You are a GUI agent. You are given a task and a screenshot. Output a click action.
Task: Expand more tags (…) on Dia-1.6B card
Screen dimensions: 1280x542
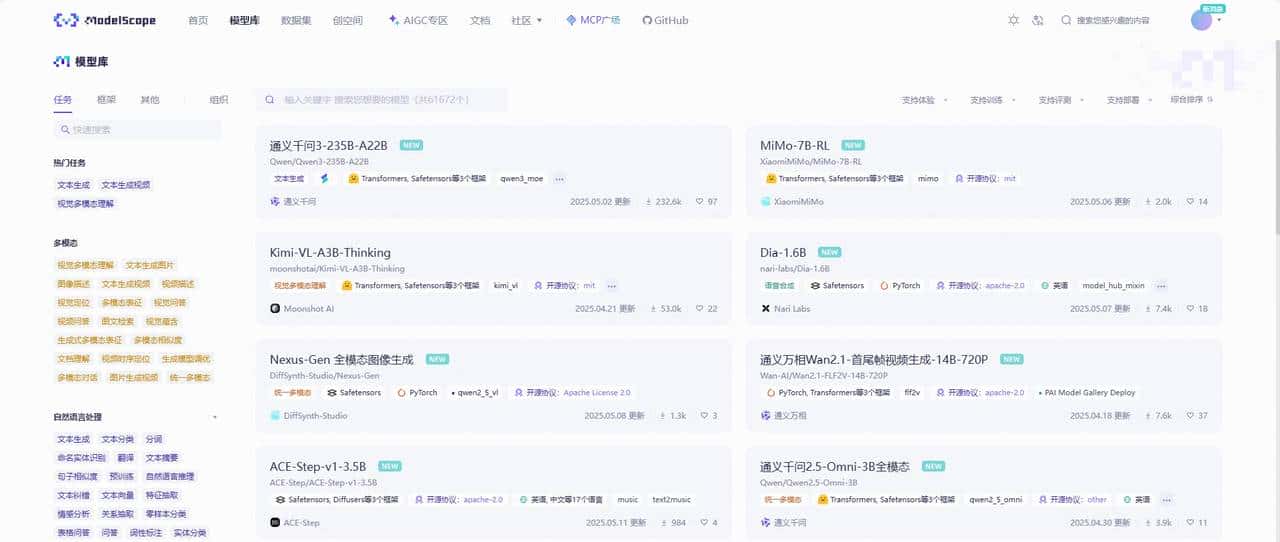1161,286
